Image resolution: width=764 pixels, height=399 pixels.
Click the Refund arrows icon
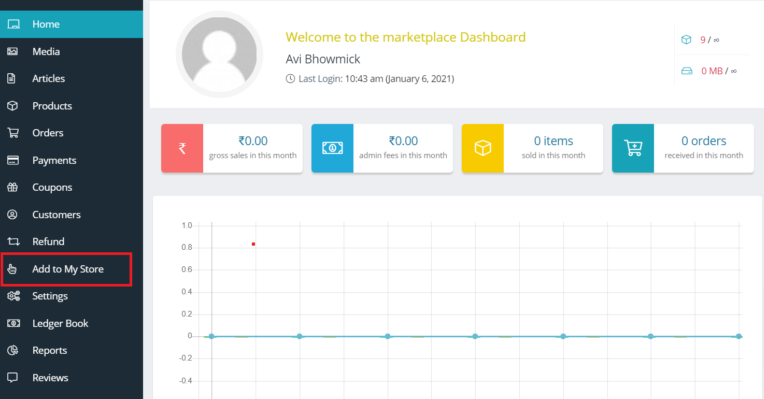13,242
